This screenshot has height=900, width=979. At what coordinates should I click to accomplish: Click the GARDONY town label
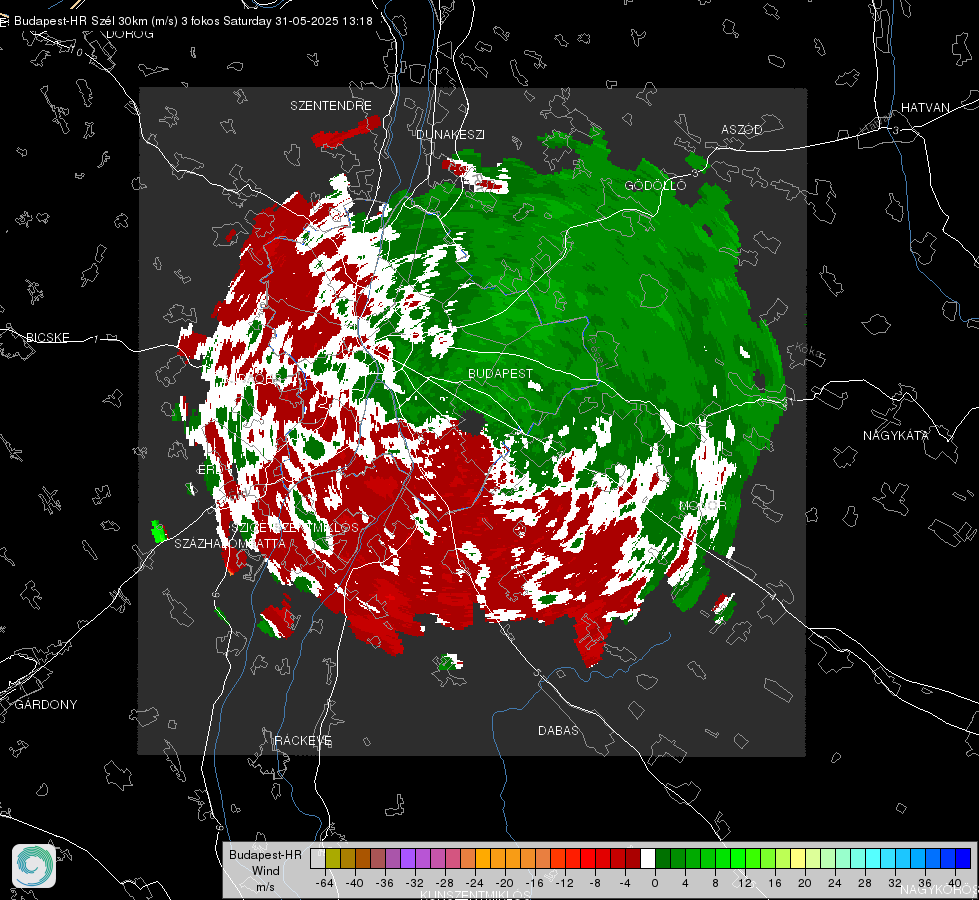coord(46,705)
